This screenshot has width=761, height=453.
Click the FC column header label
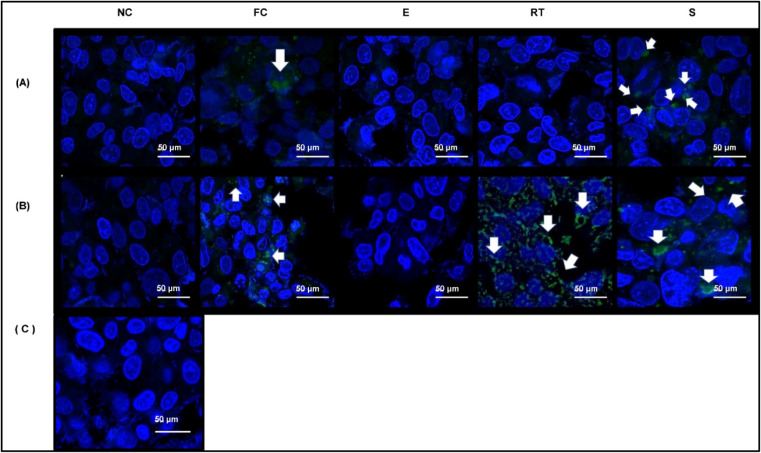261,13
